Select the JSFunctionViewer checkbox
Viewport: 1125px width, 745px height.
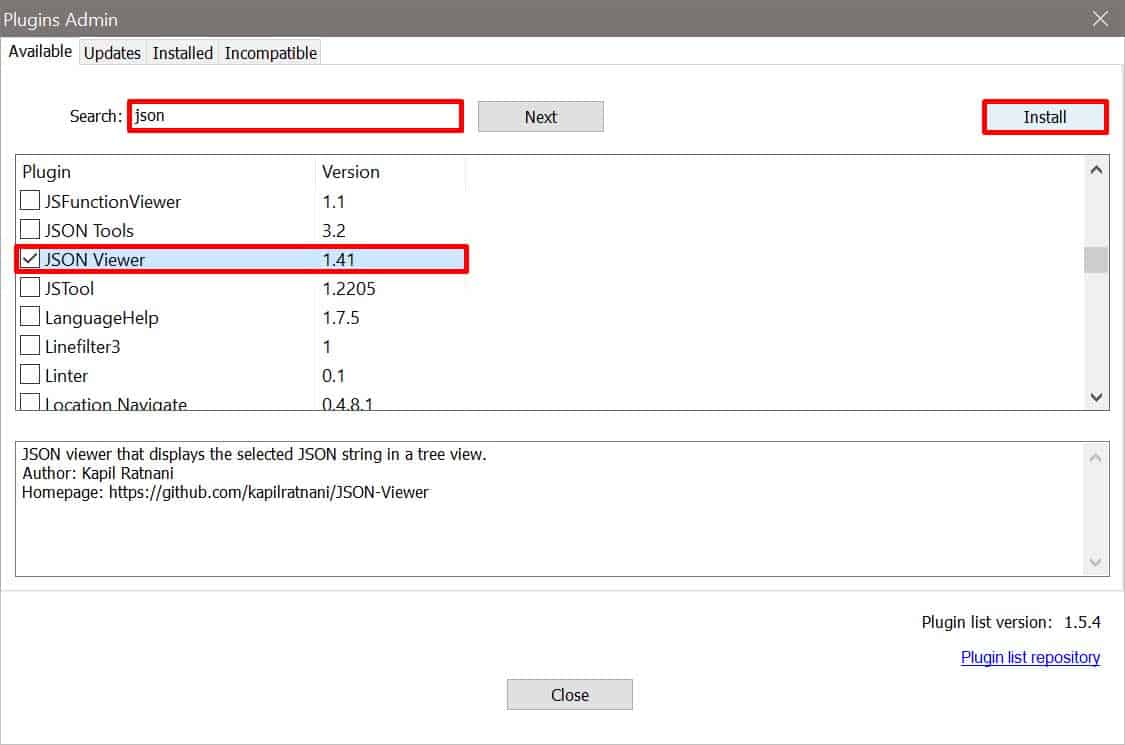(x=30, y=200)
